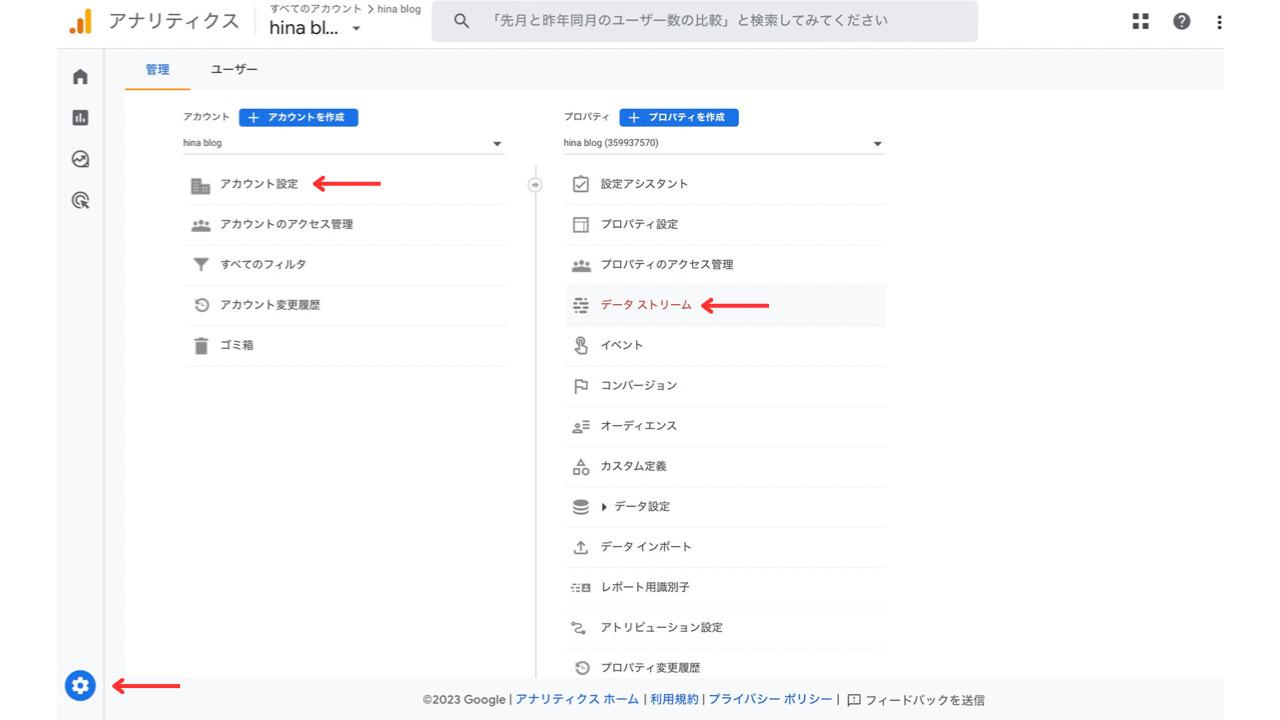The height and width of the screenshot is (720, 1280).
Task: Click the オーディエンス person-list icon
Action: click(581, 427)
